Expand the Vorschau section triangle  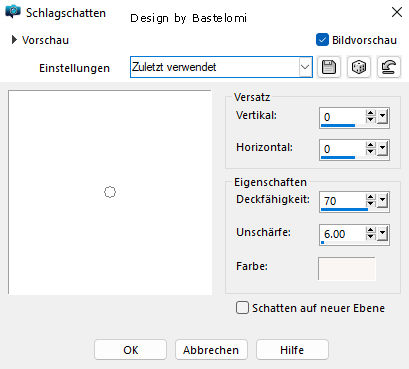tap(14, 40)
